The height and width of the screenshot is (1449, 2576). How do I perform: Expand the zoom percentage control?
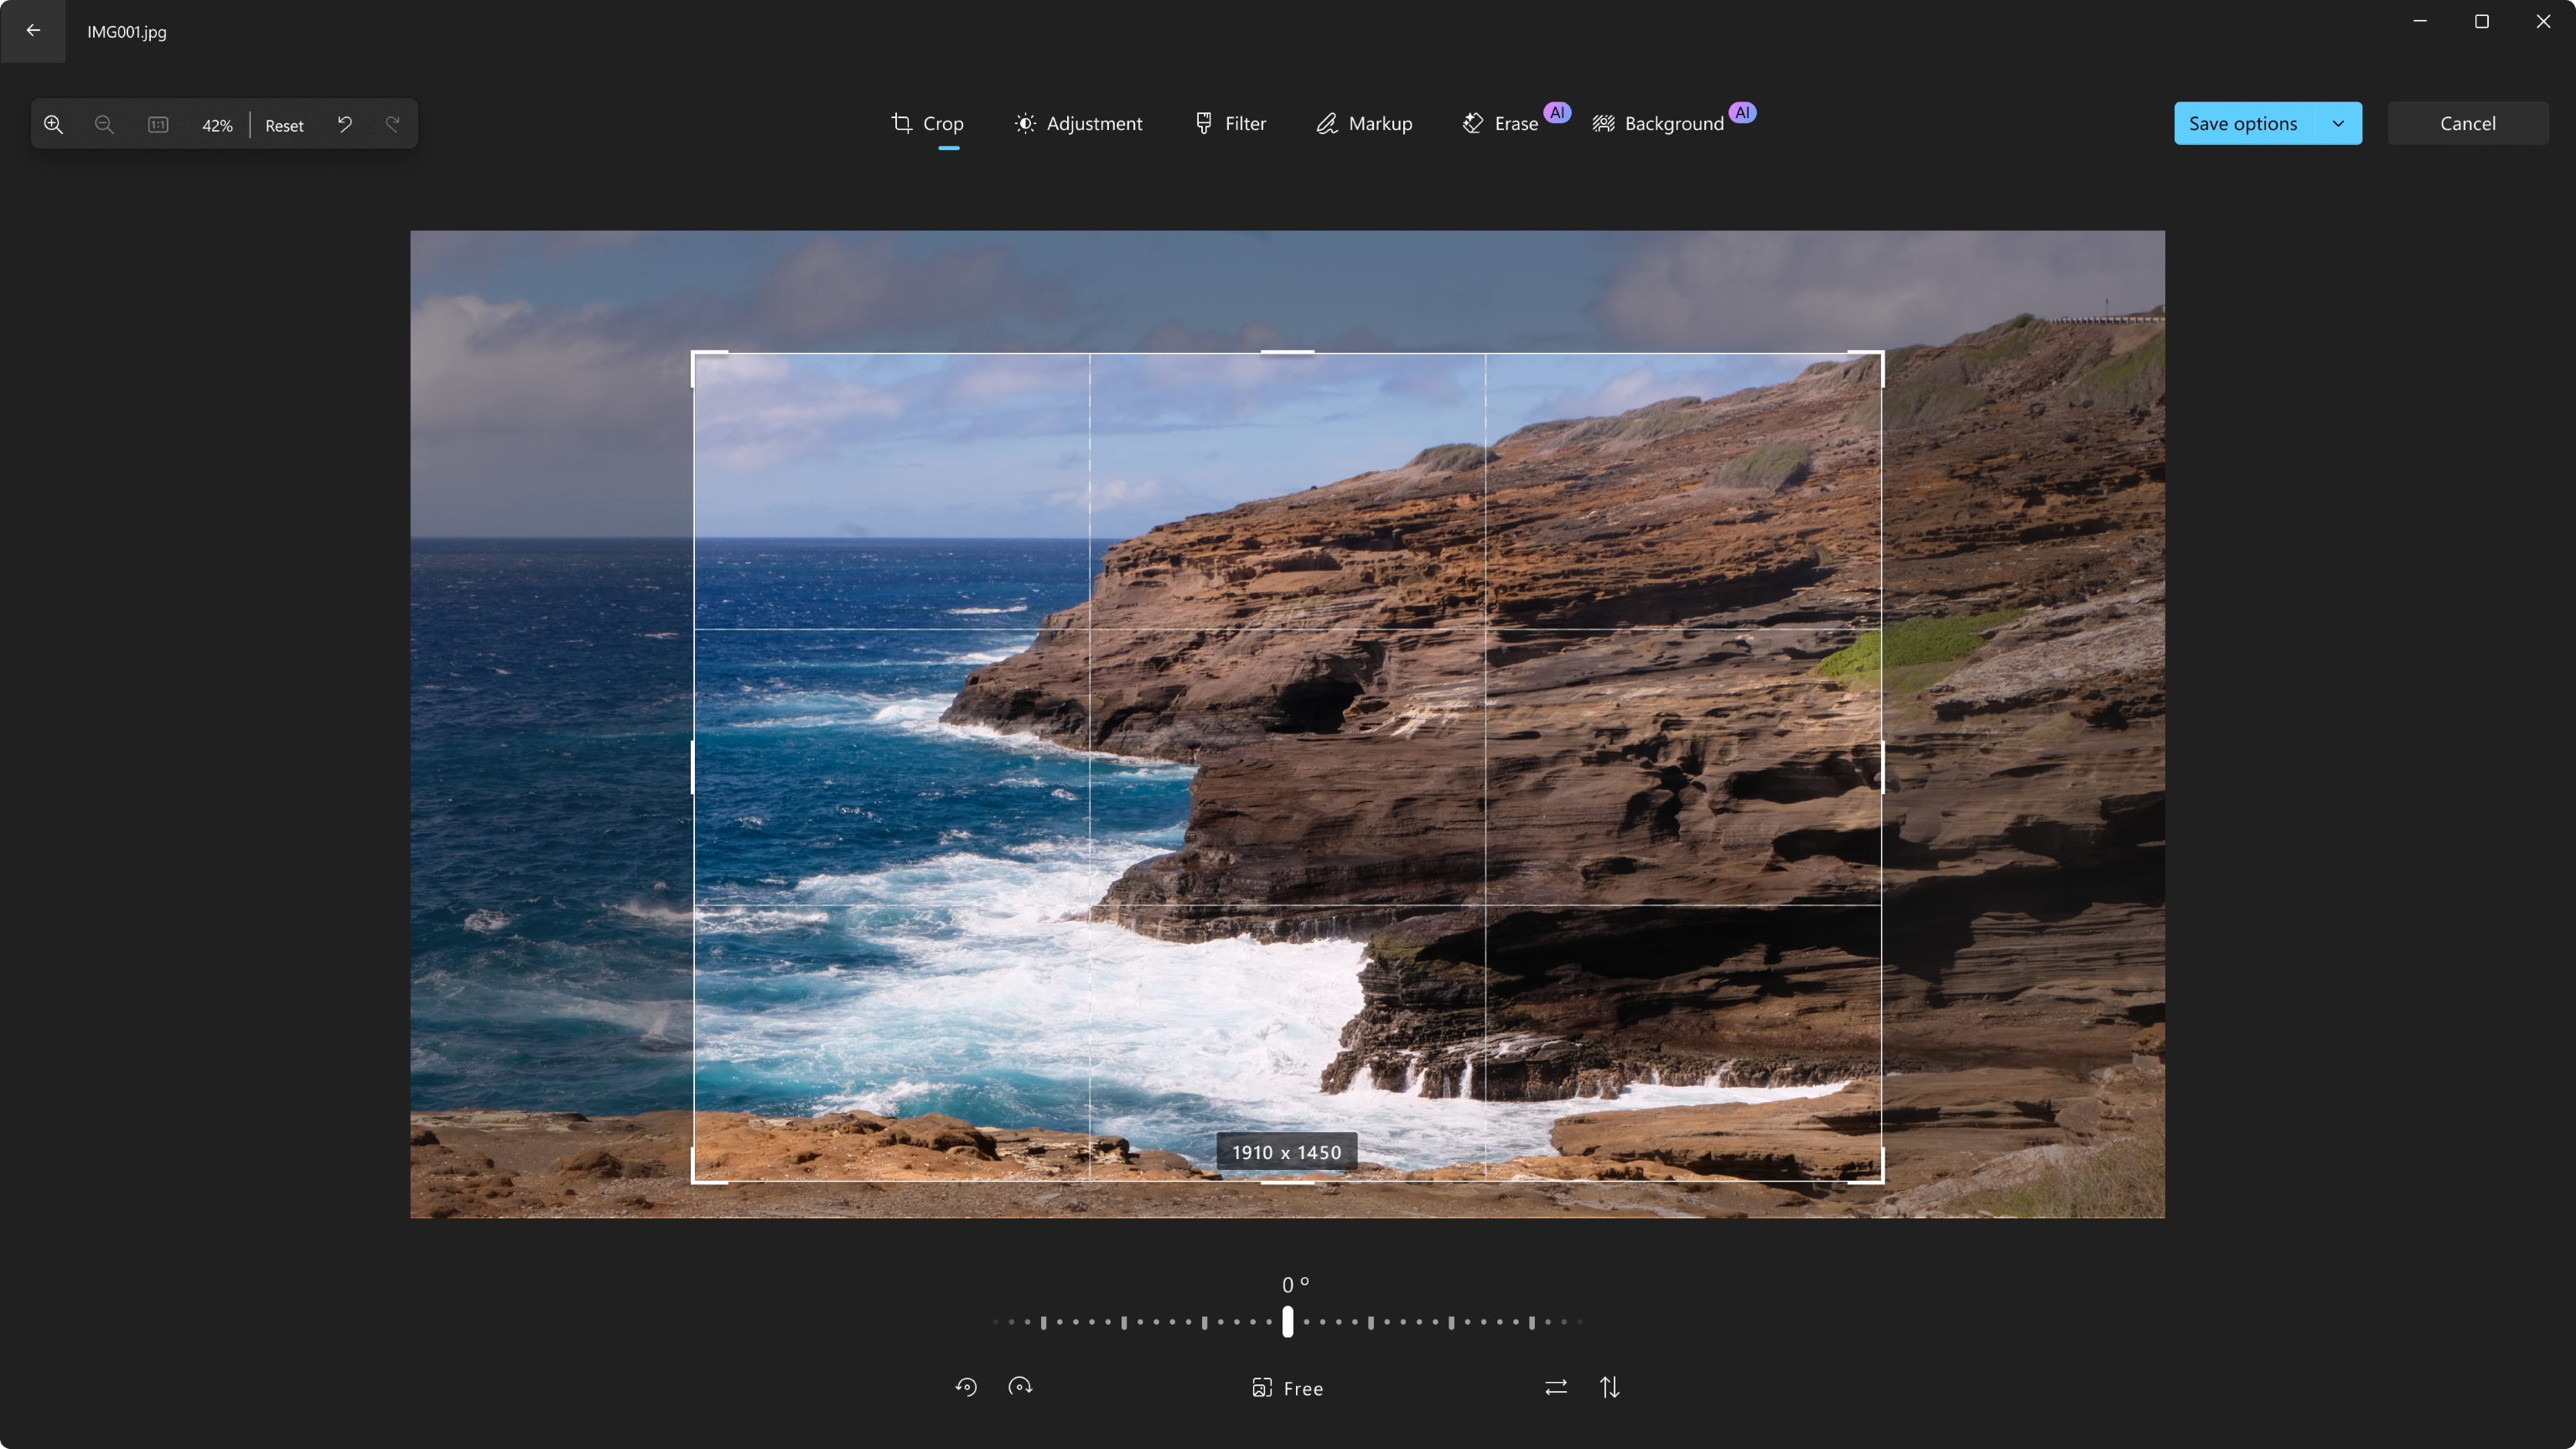click(215, 124)
